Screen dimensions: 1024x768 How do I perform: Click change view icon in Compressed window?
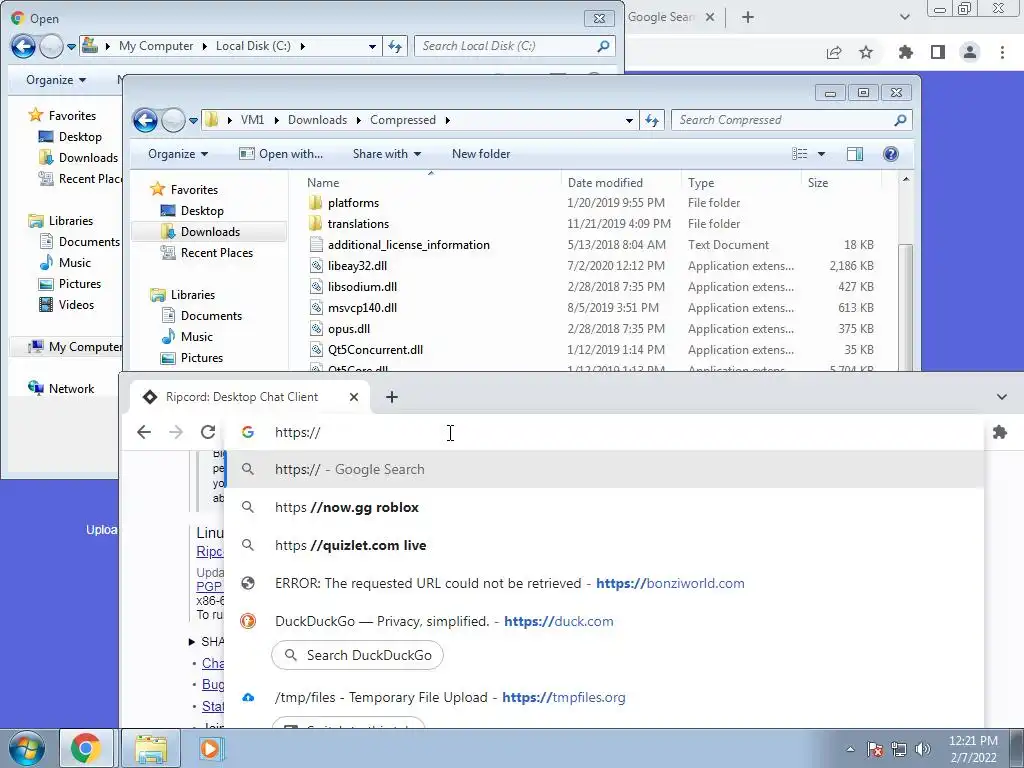tap(800, 153)
